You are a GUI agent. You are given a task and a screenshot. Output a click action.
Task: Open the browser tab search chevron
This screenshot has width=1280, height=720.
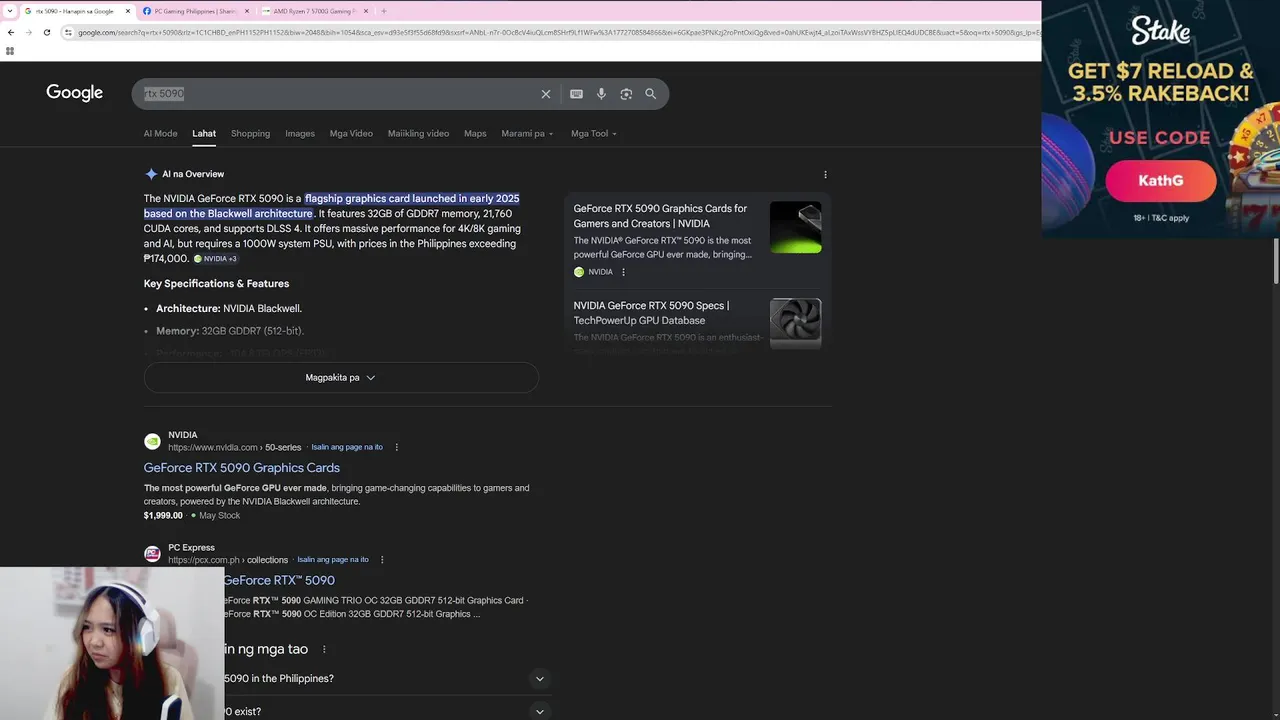click(x=10, y=11)
